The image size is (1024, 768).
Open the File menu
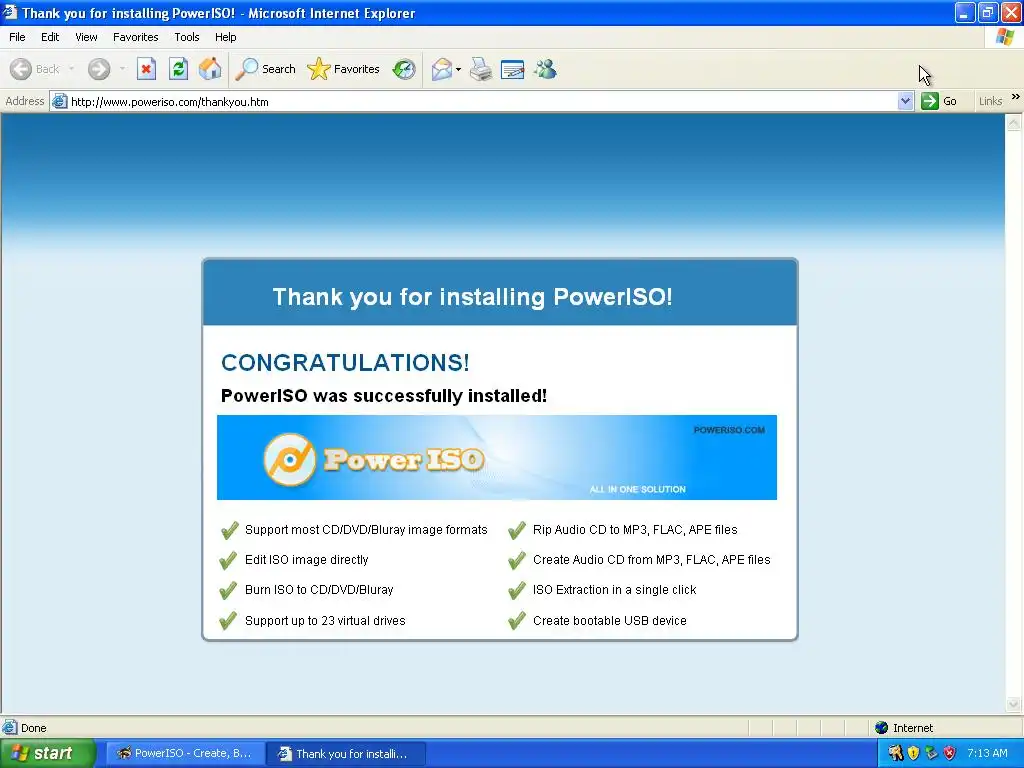[x=17, y=37]
